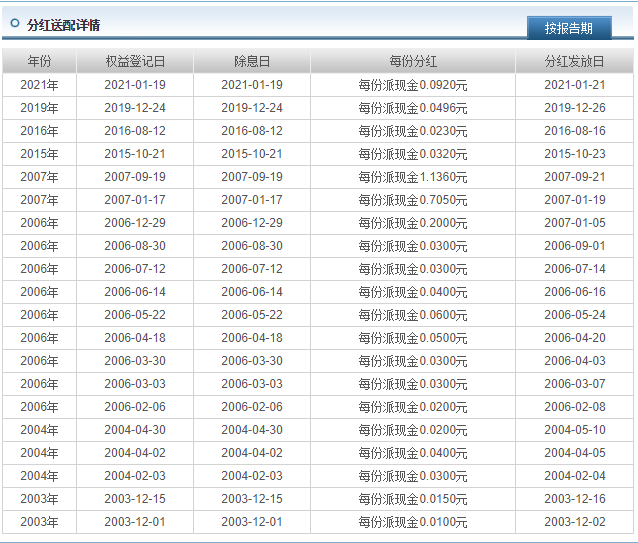638x543 pixels.
Task: Click dividend text 每份派现金0.2000元
Action: click(x=413, y=223)
